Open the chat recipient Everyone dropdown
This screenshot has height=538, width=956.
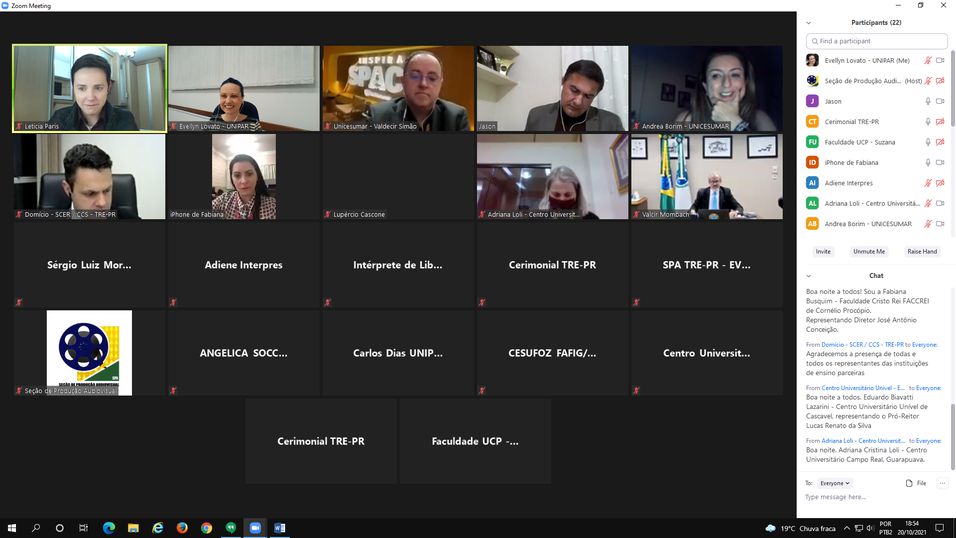click(x=835, y=483)
